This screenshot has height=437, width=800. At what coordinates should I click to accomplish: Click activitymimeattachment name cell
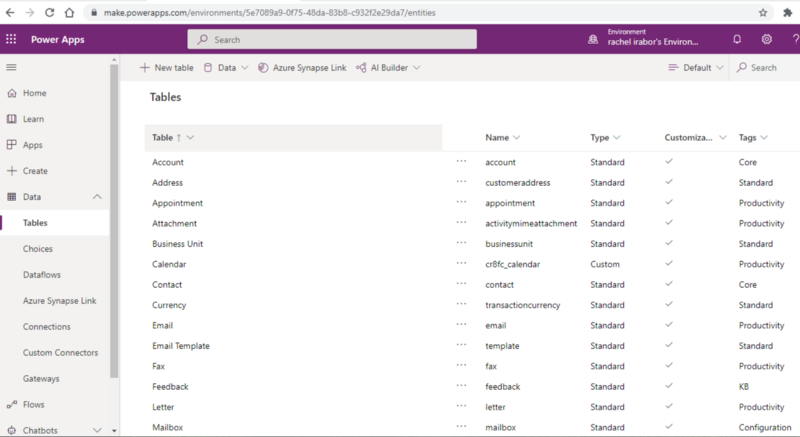[531, 223]
